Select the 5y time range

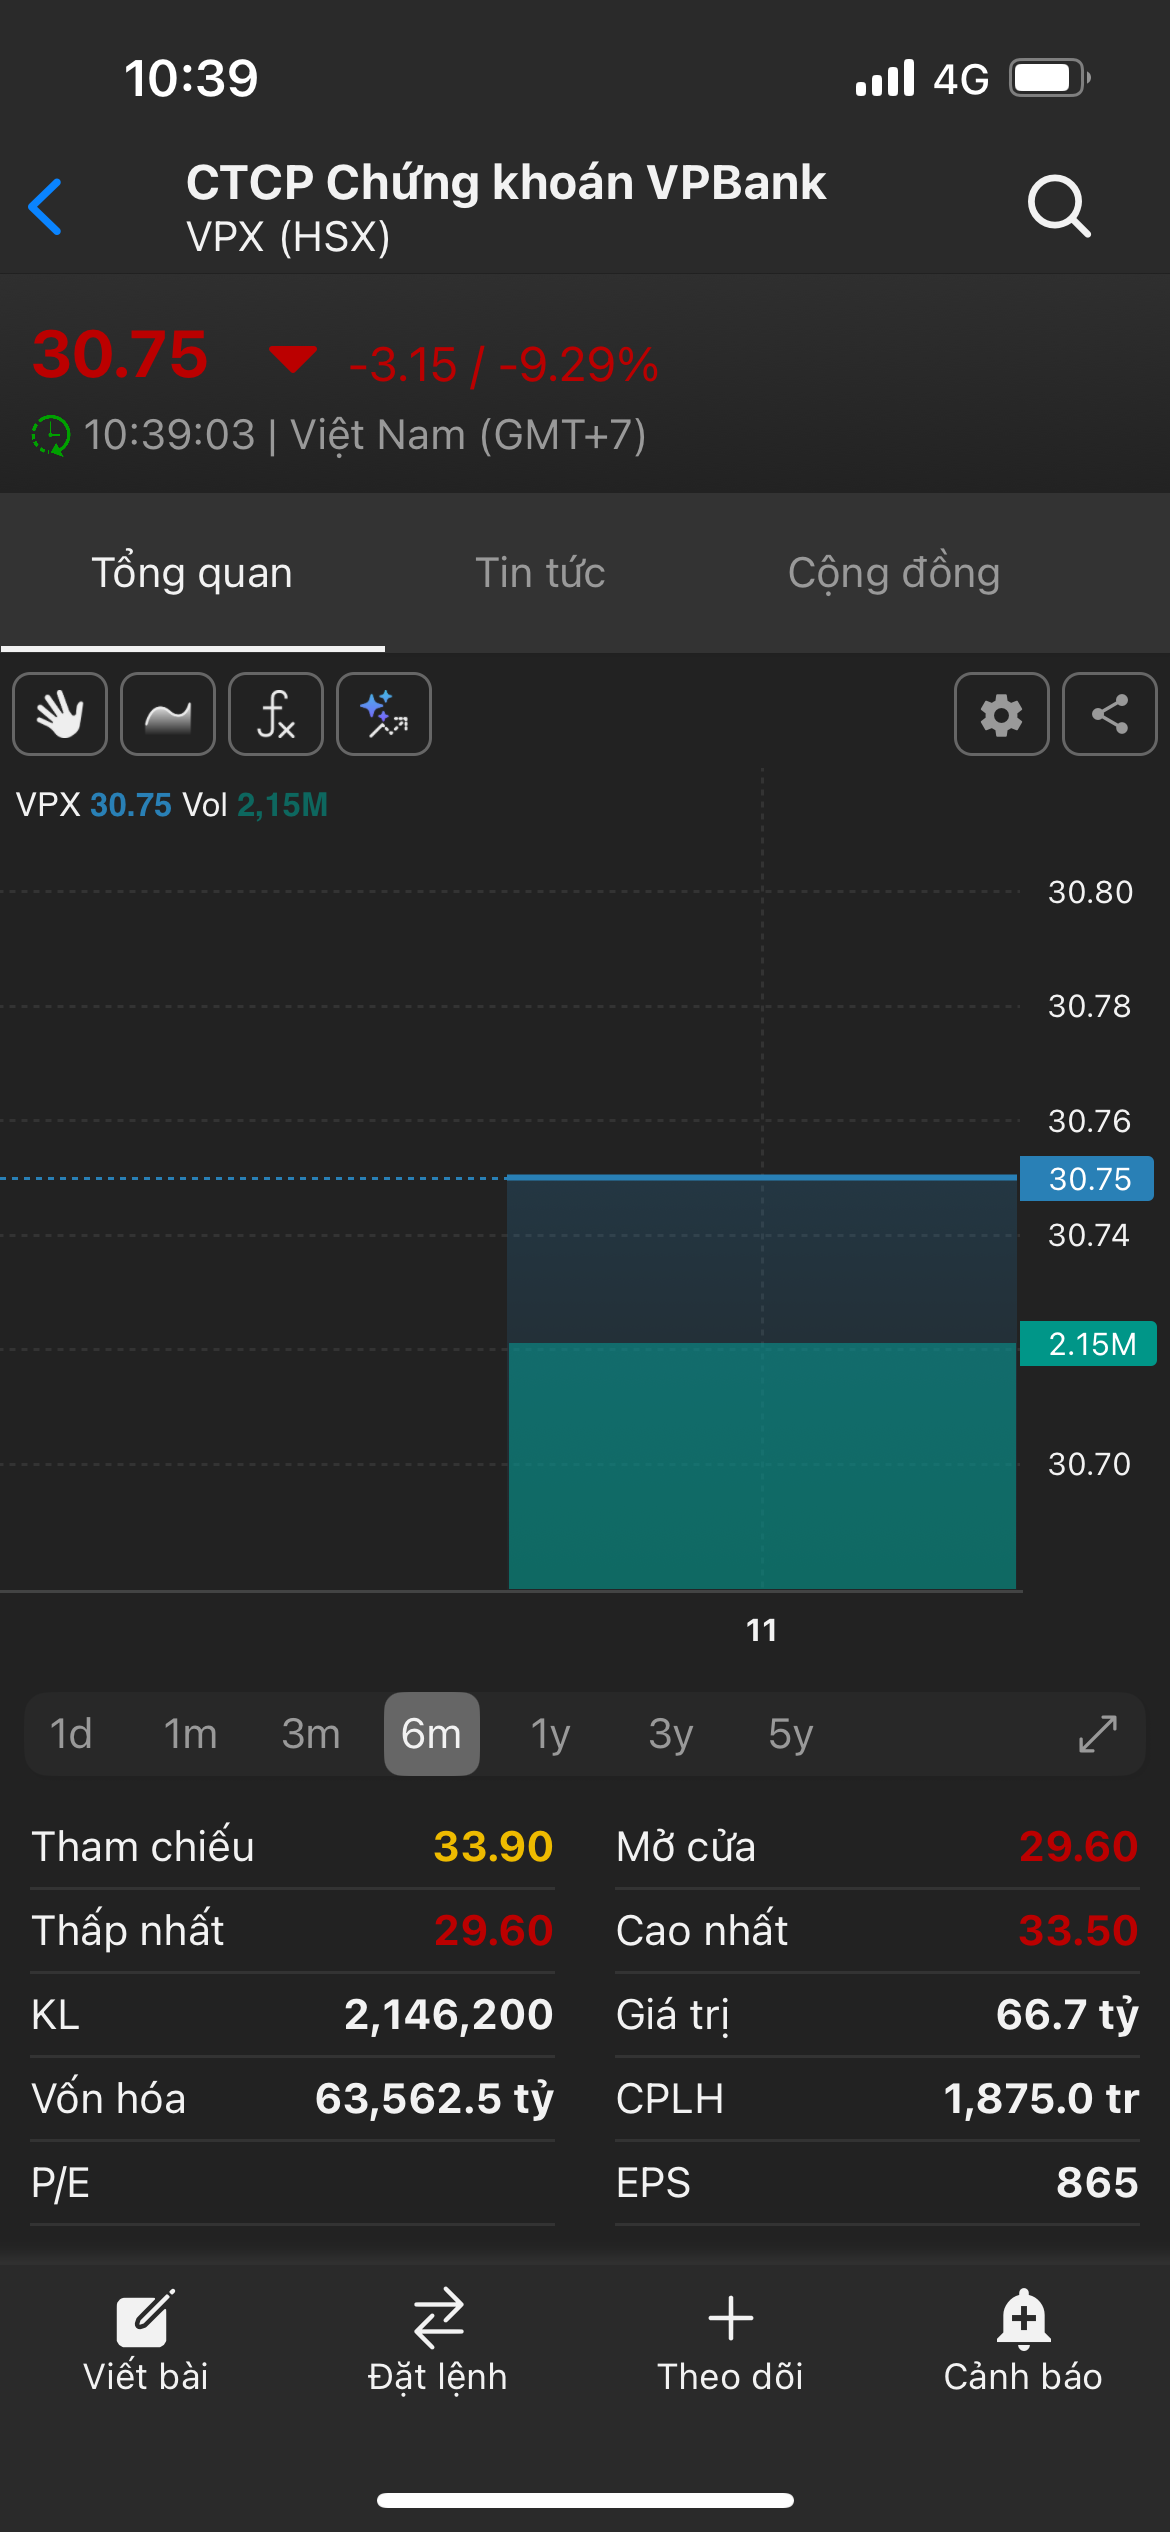point(790,1734)
